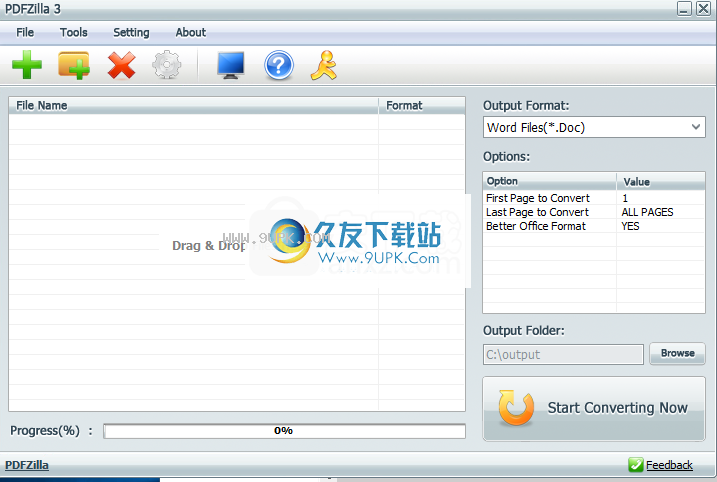Image resolution: width=717 pixels, height=482 pixels.
Task: Click the yellow running man icon
Action: (x=324, y=65)
